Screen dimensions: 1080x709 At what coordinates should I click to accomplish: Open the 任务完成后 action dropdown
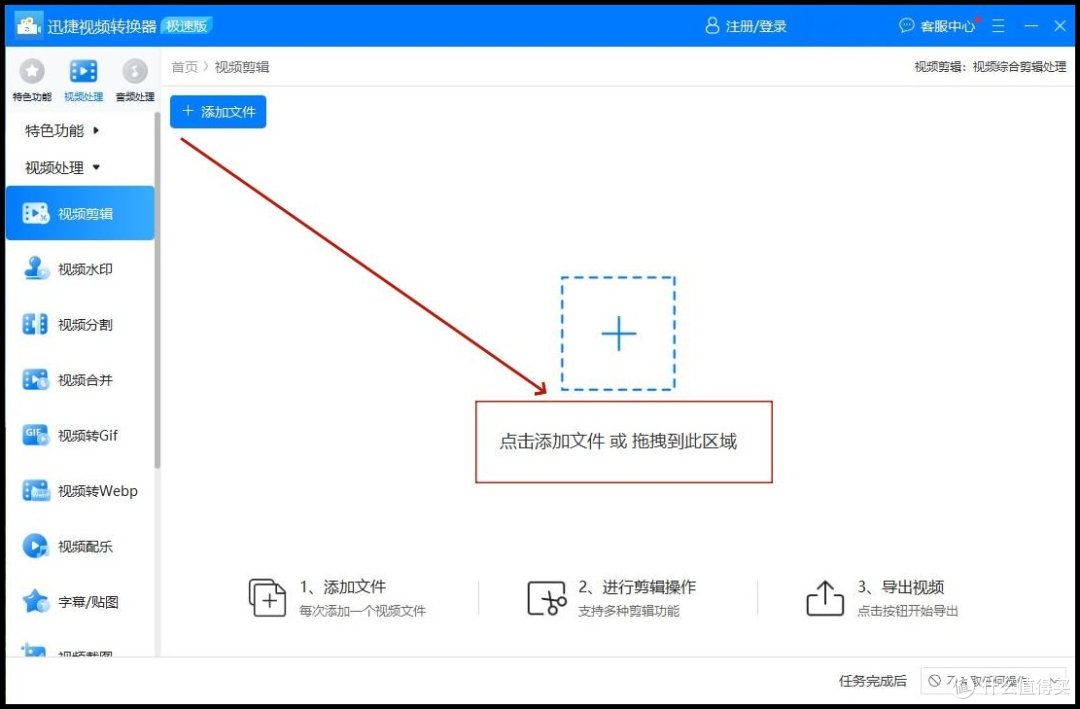993,681
